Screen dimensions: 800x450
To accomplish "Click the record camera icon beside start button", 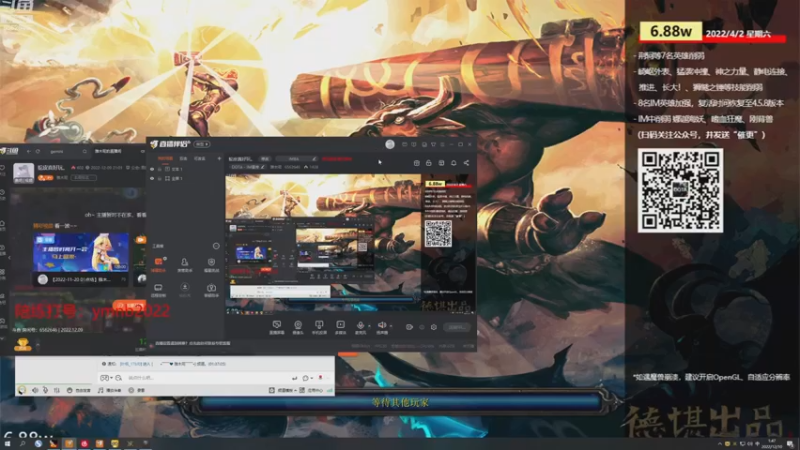I will [x=409, y=327].
